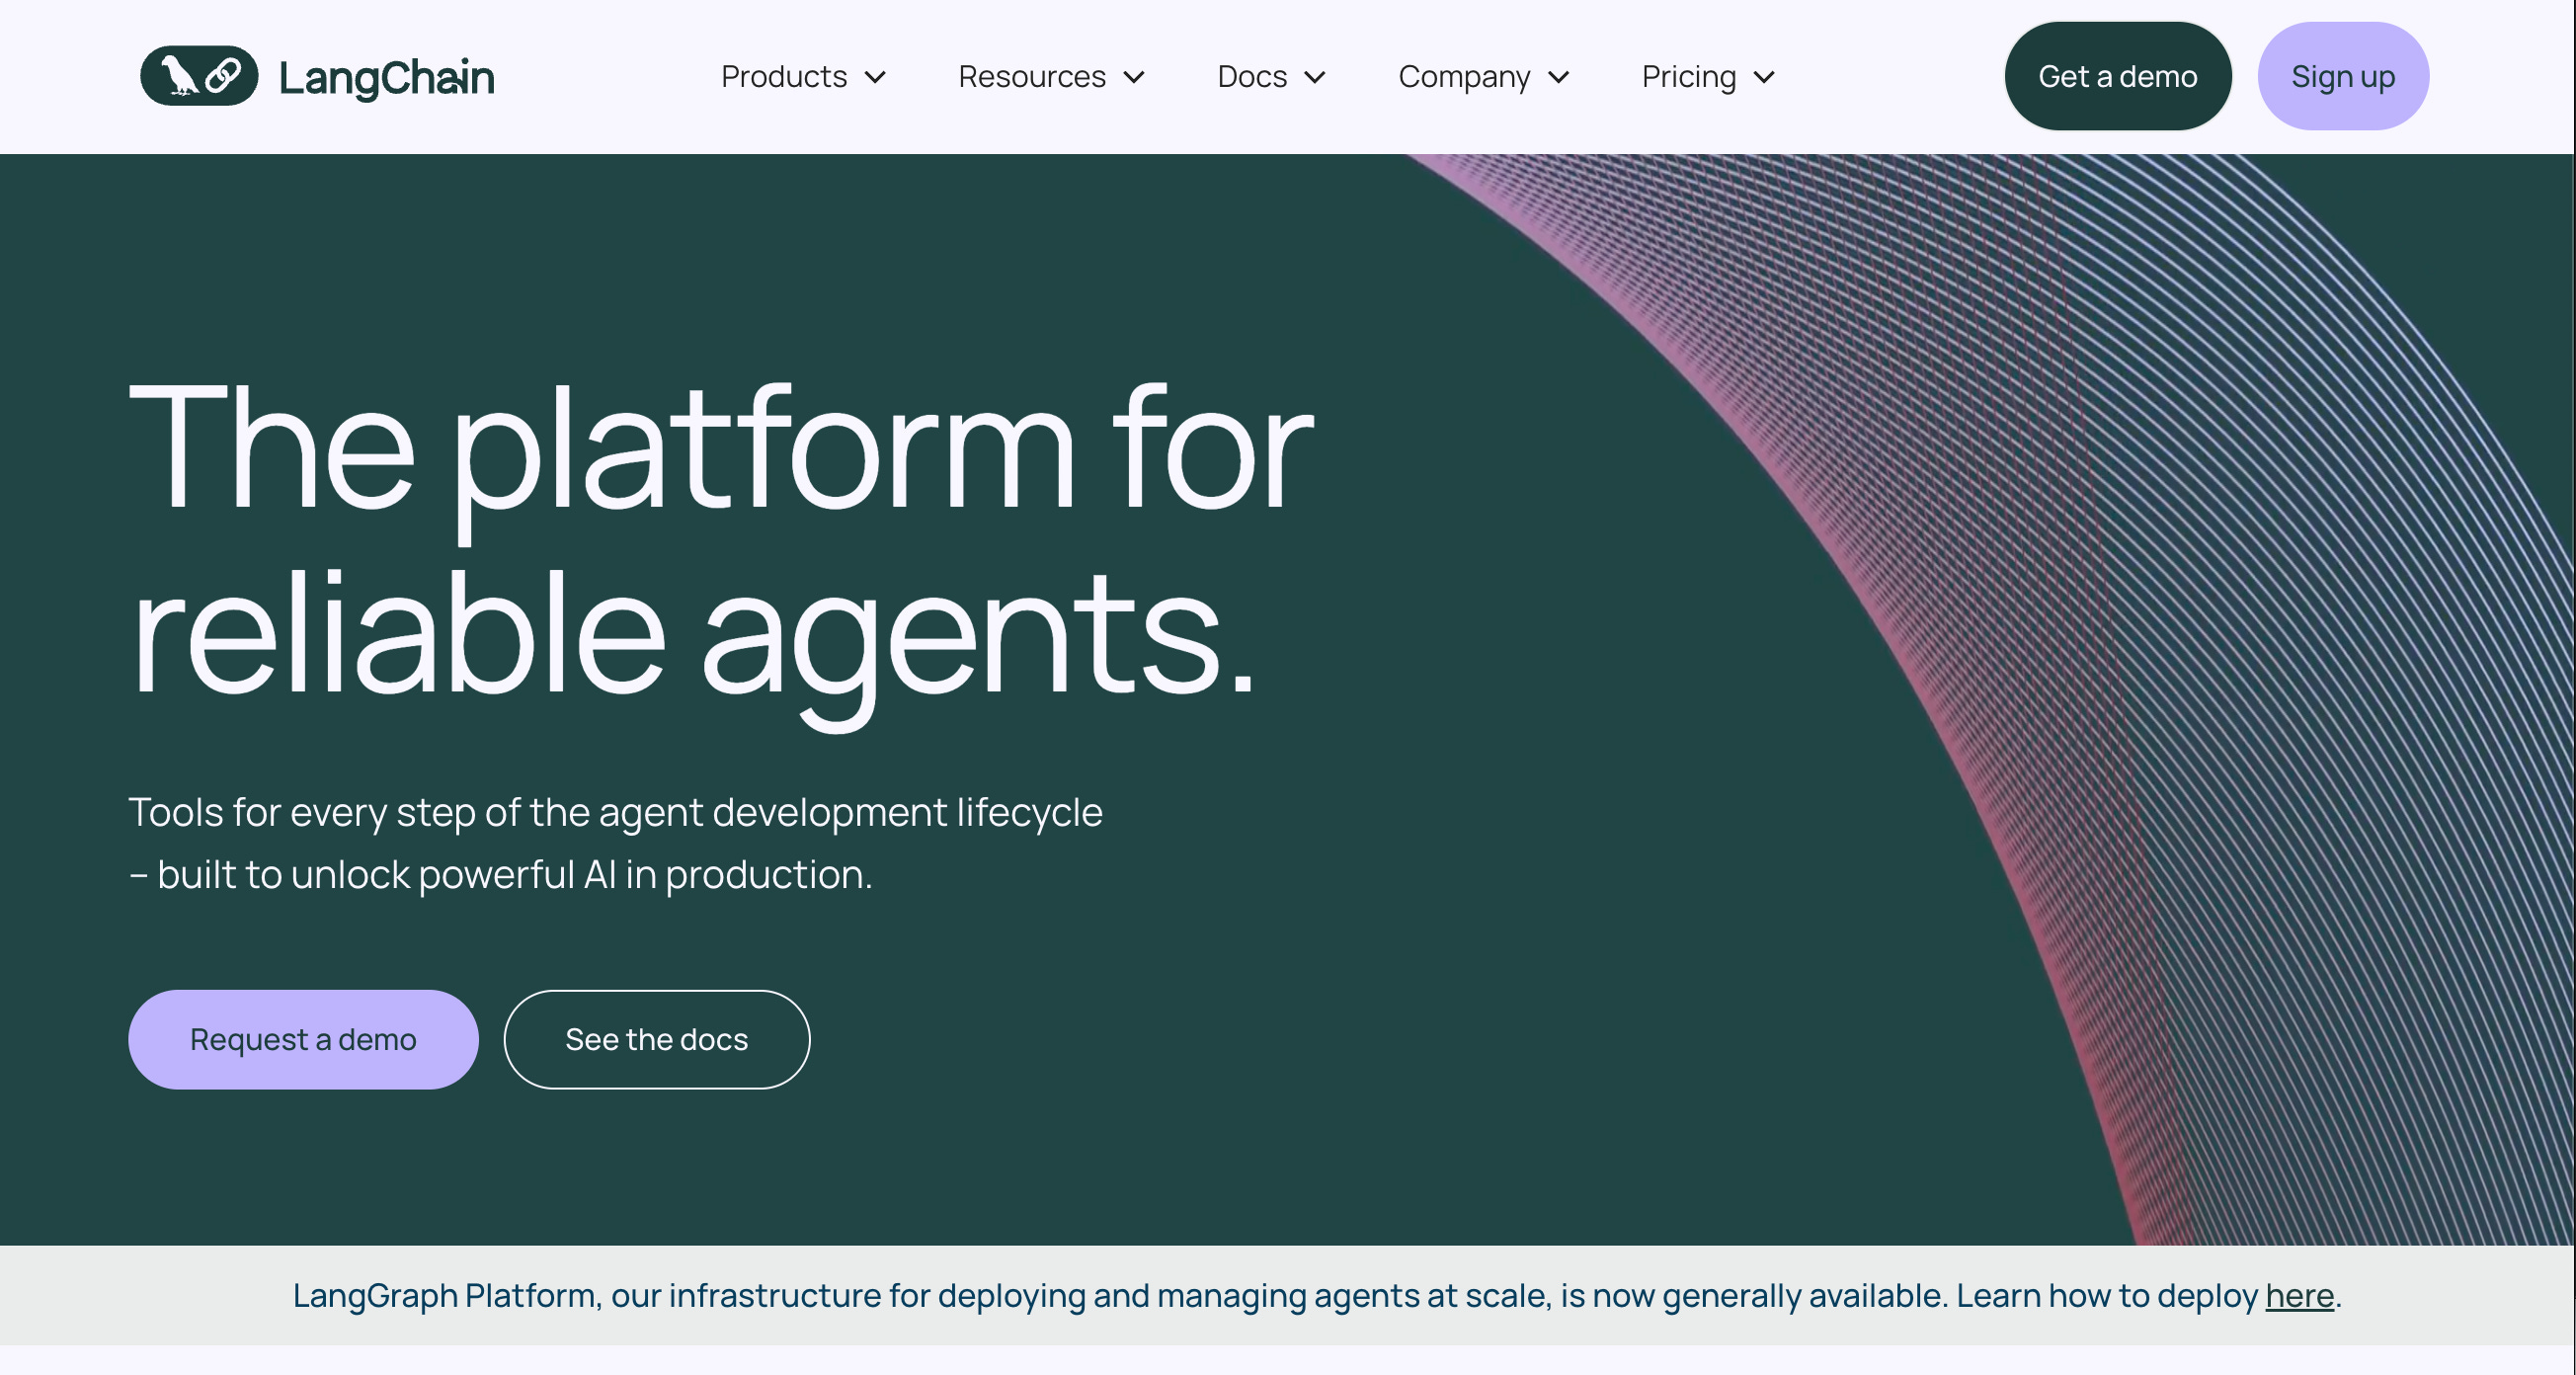Viewport: 2576px width, 1375px height.
Task: Expand the chevron next to Products
Action: click(875, 78)
